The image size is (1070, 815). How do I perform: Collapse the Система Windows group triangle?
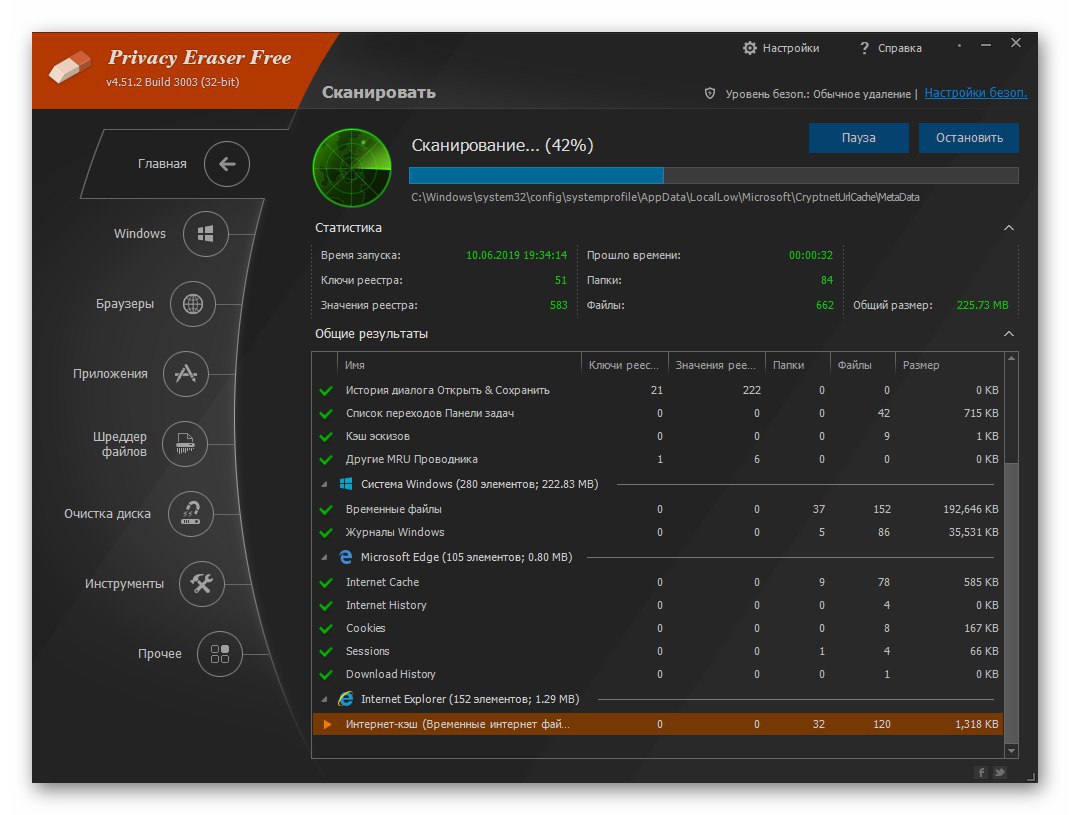click(324, 485)
